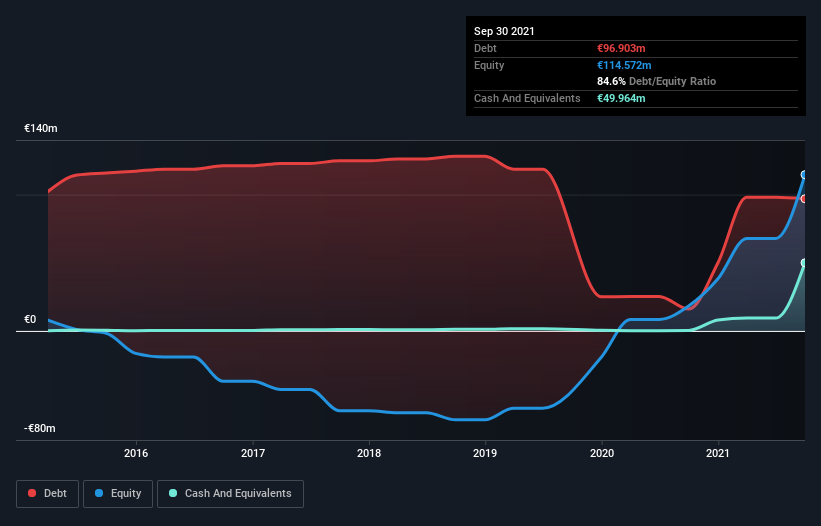Screen dimensions: 821x526
Task: Click the red Debt endpoint marker
Action: (804, 199)
